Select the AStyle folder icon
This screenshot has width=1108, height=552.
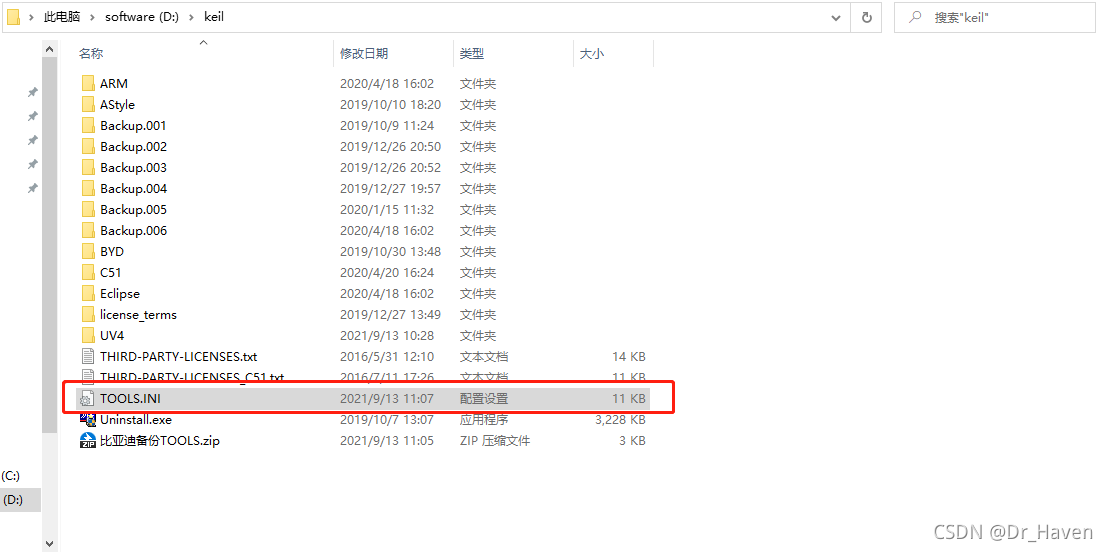[x=88, y=105]
